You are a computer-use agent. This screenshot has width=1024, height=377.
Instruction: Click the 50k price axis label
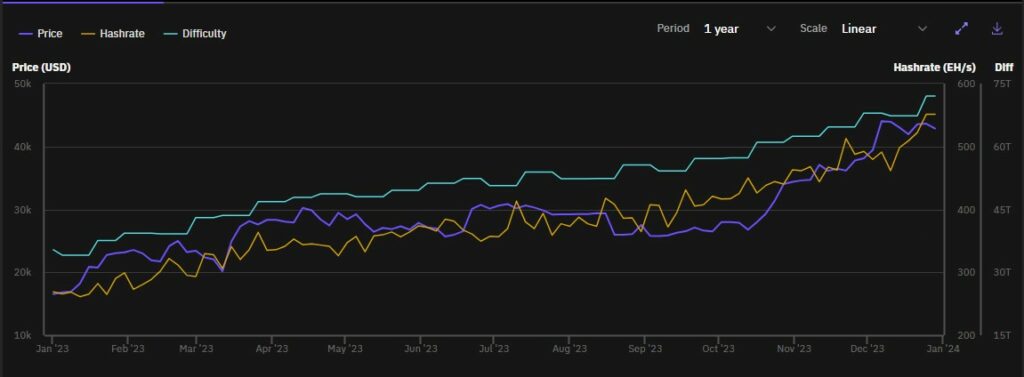click(23, 84)
